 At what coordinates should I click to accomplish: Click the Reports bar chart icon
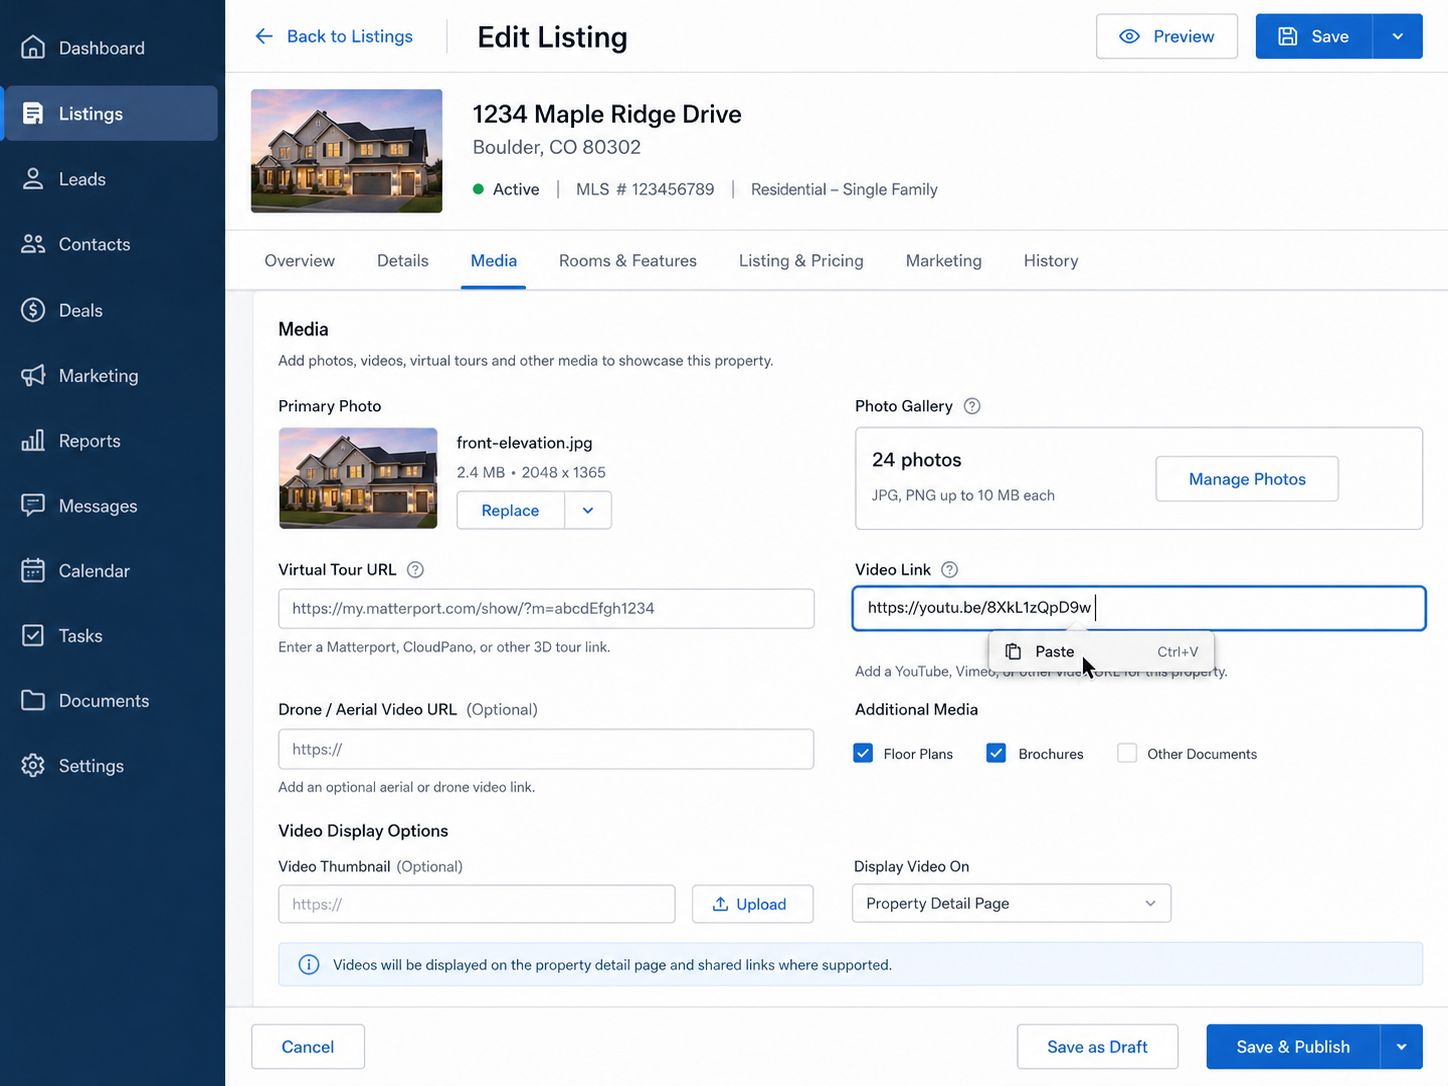click(33, 440)
